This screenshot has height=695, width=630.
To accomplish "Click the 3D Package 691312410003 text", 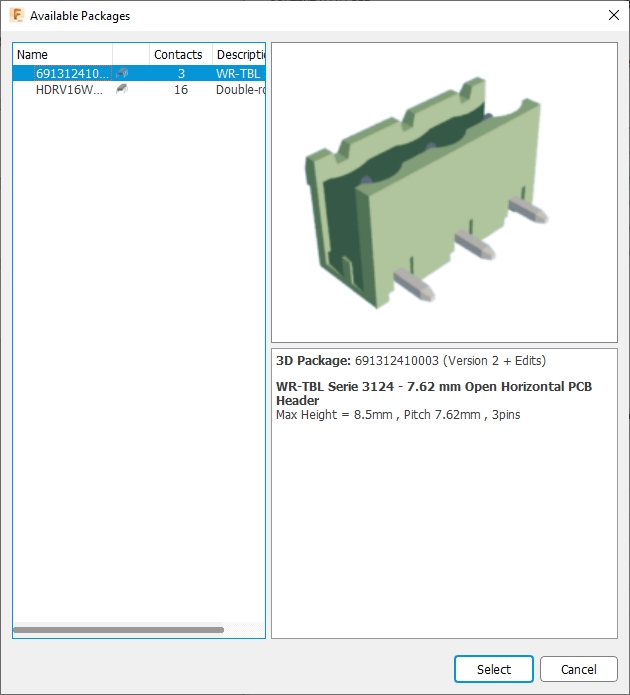I will coord(411,360).
